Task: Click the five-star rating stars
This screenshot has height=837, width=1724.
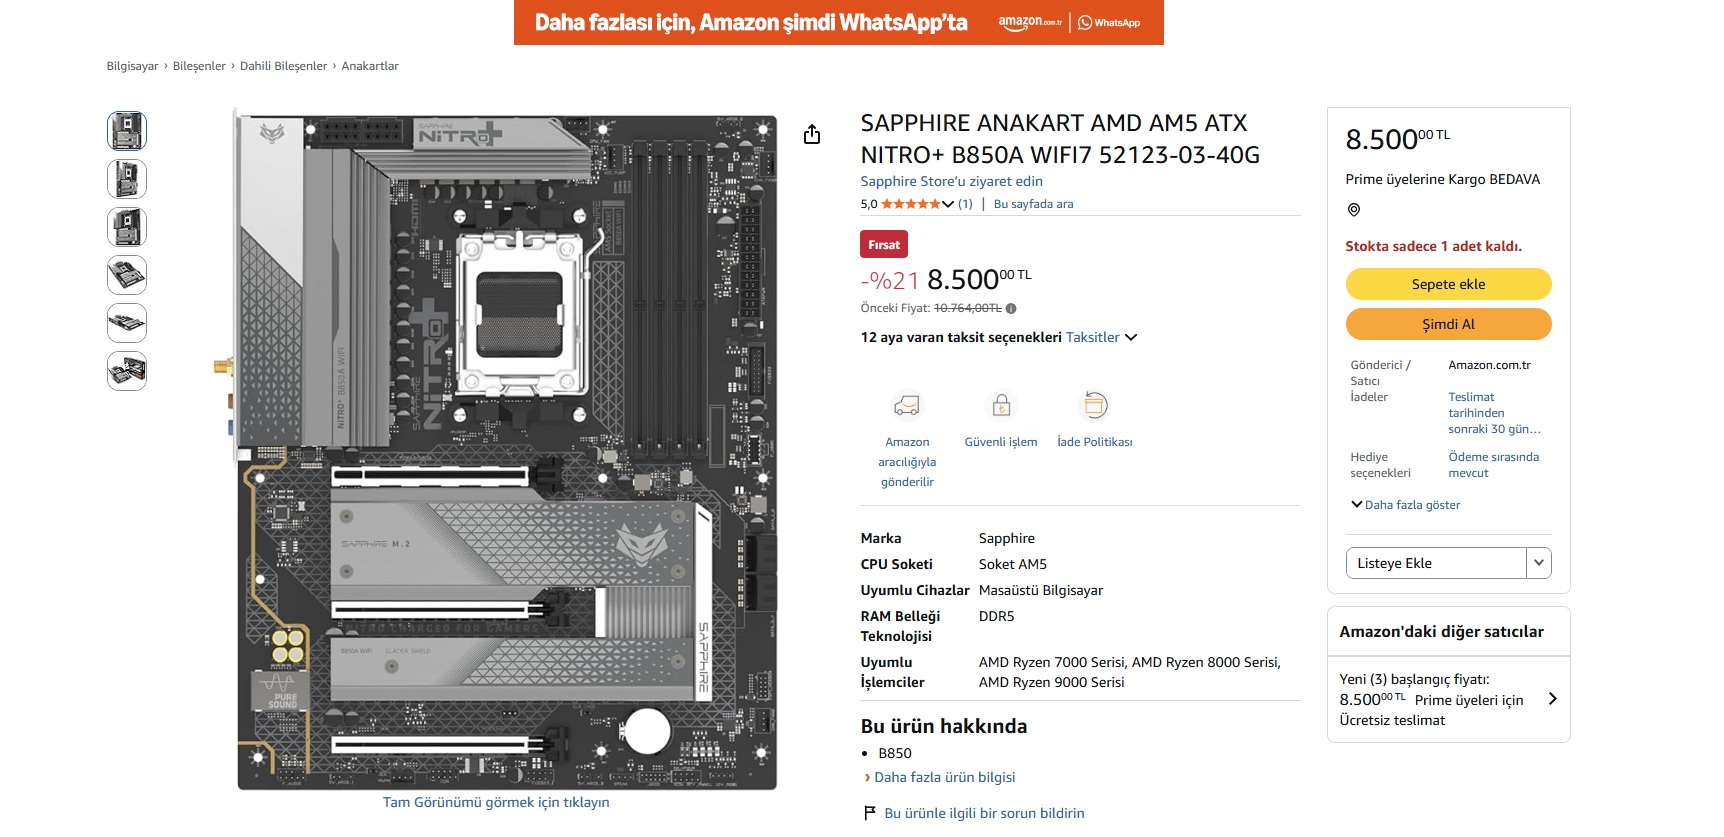Action: pos(911,204)
